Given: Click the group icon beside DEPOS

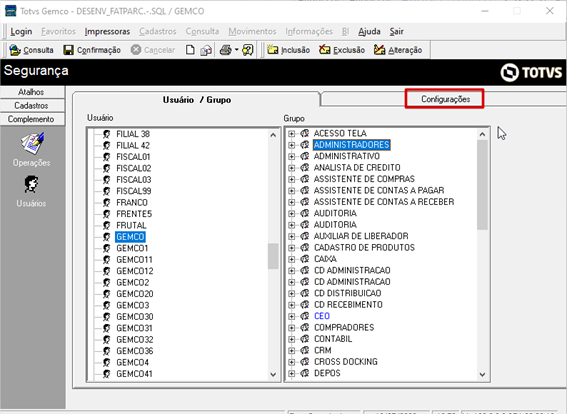Looking at the screenshot, I should pos(305,373).
